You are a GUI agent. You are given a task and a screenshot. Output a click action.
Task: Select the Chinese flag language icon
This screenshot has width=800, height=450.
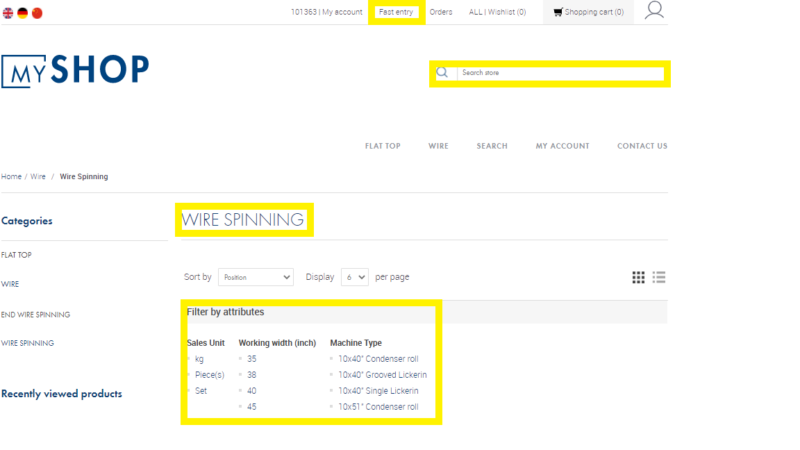point(37,13)
